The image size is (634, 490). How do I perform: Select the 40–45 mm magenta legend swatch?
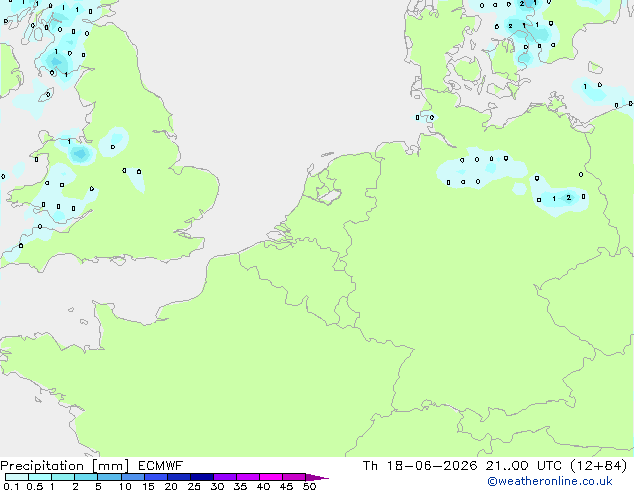point(271,477)
